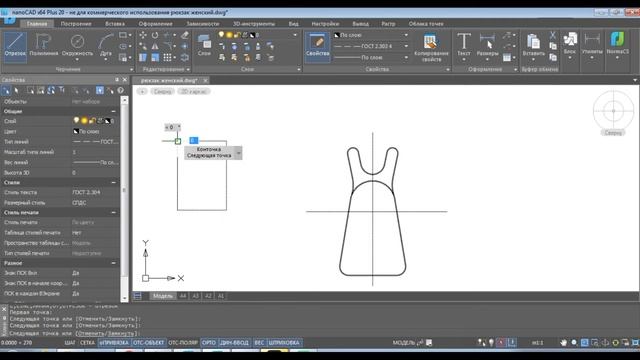Switch to the A4 layout tab
This screenshot has width=640, height=360.
click(x=183, y=296)
